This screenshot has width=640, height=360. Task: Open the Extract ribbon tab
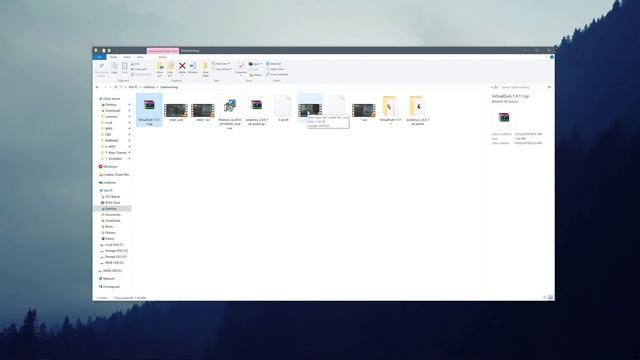click(x=162, y=57)
